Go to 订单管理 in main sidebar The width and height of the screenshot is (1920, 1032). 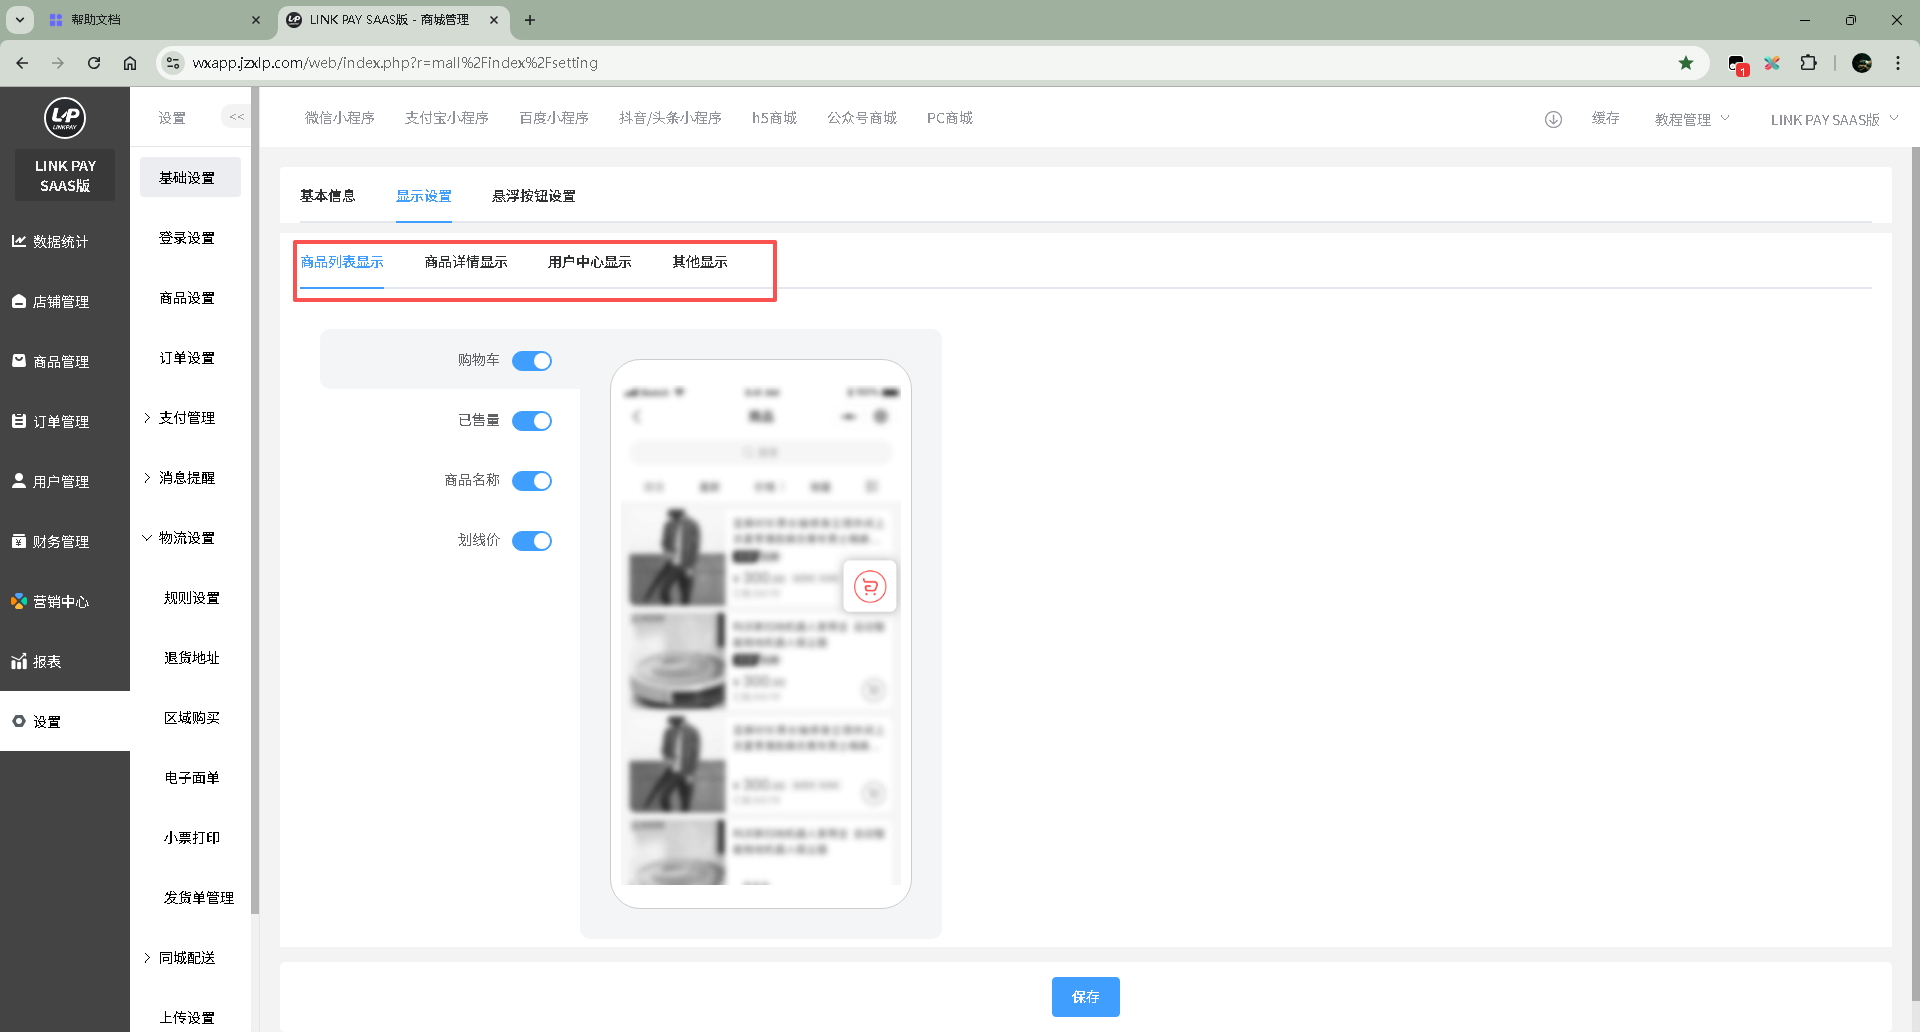point(61,421)
